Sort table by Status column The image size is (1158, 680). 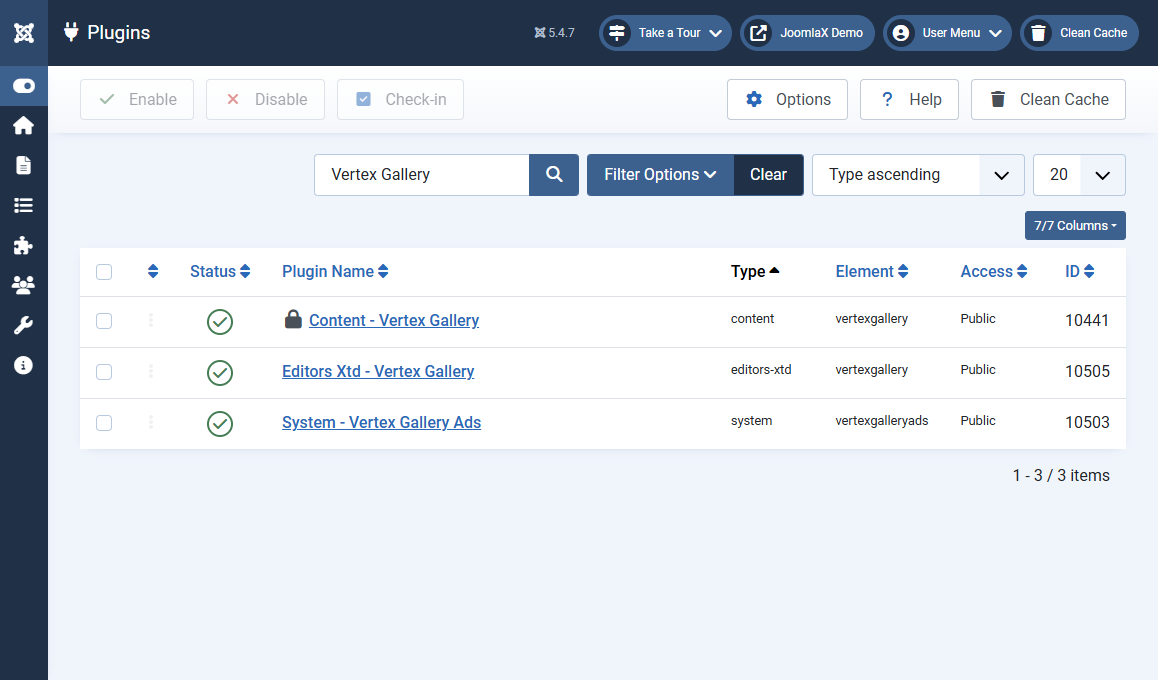tap(220, 272)
